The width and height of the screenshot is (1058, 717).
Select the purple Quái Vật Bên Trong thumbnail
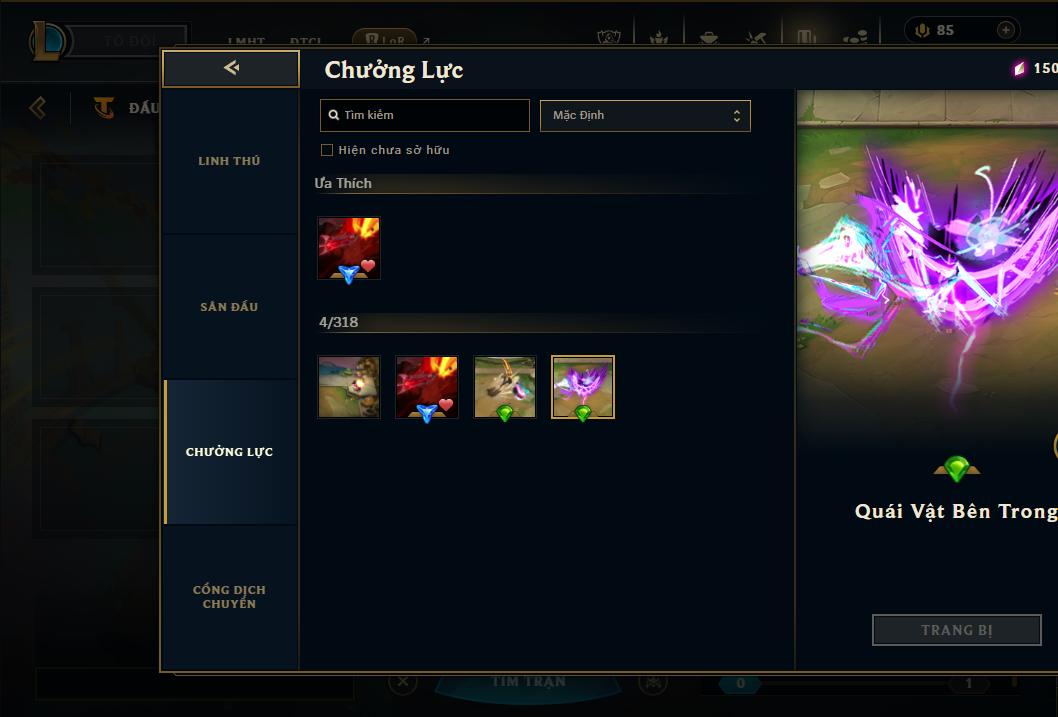point(583,387)
